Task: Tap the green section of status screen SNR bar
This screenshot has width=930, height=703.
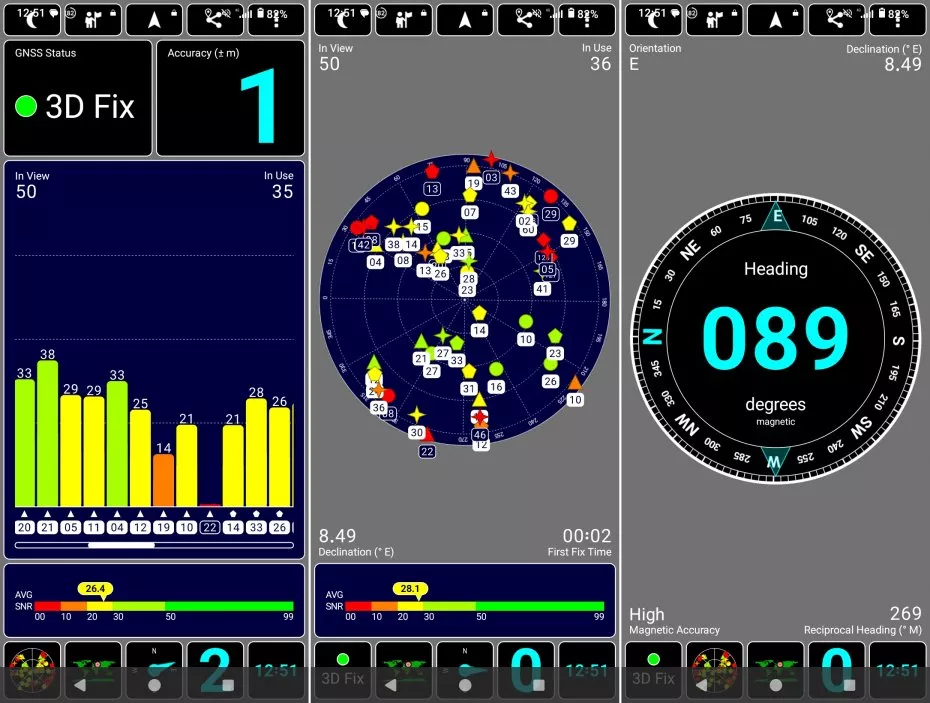Action: (230, 606)
